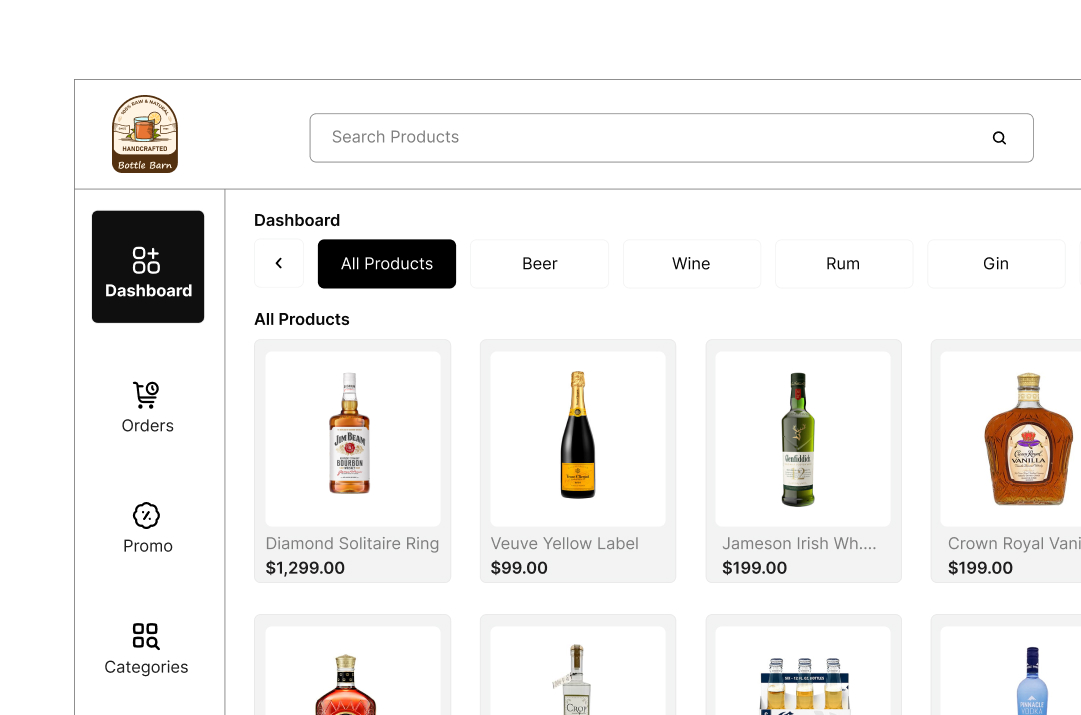The height and width of the screenshot is (715, 1081).
Task: Select the Rum category tab
Action: 843,263
